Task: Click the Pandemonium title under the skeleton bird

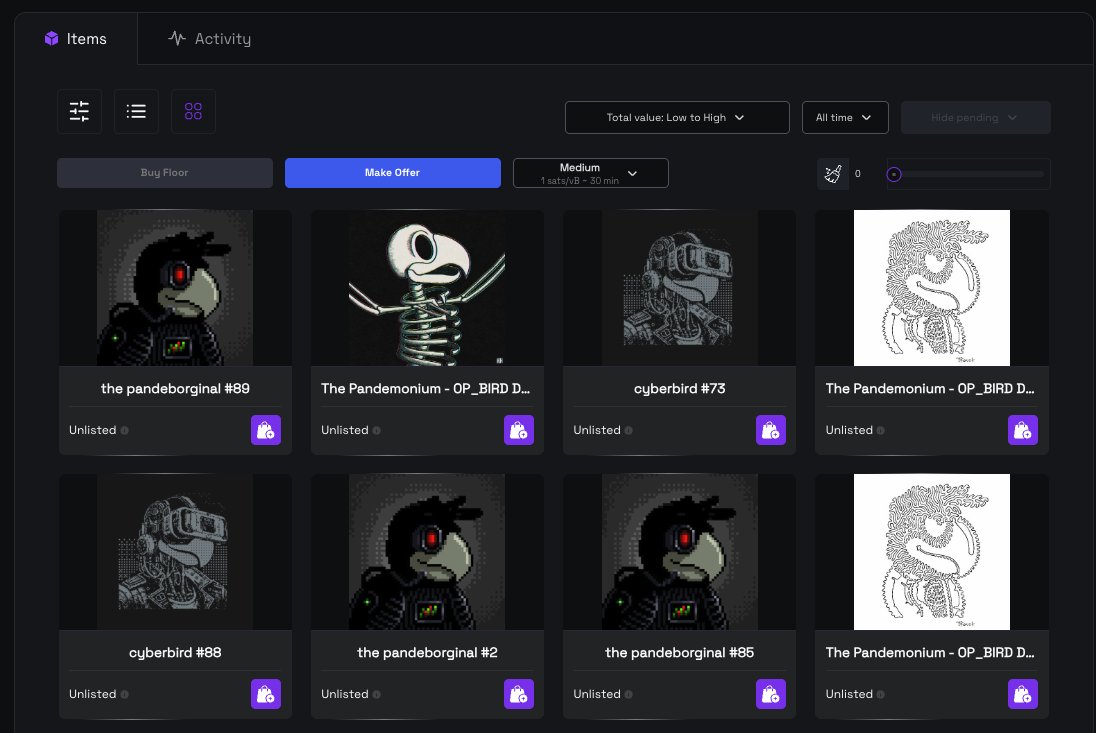Action: point(426,389)
